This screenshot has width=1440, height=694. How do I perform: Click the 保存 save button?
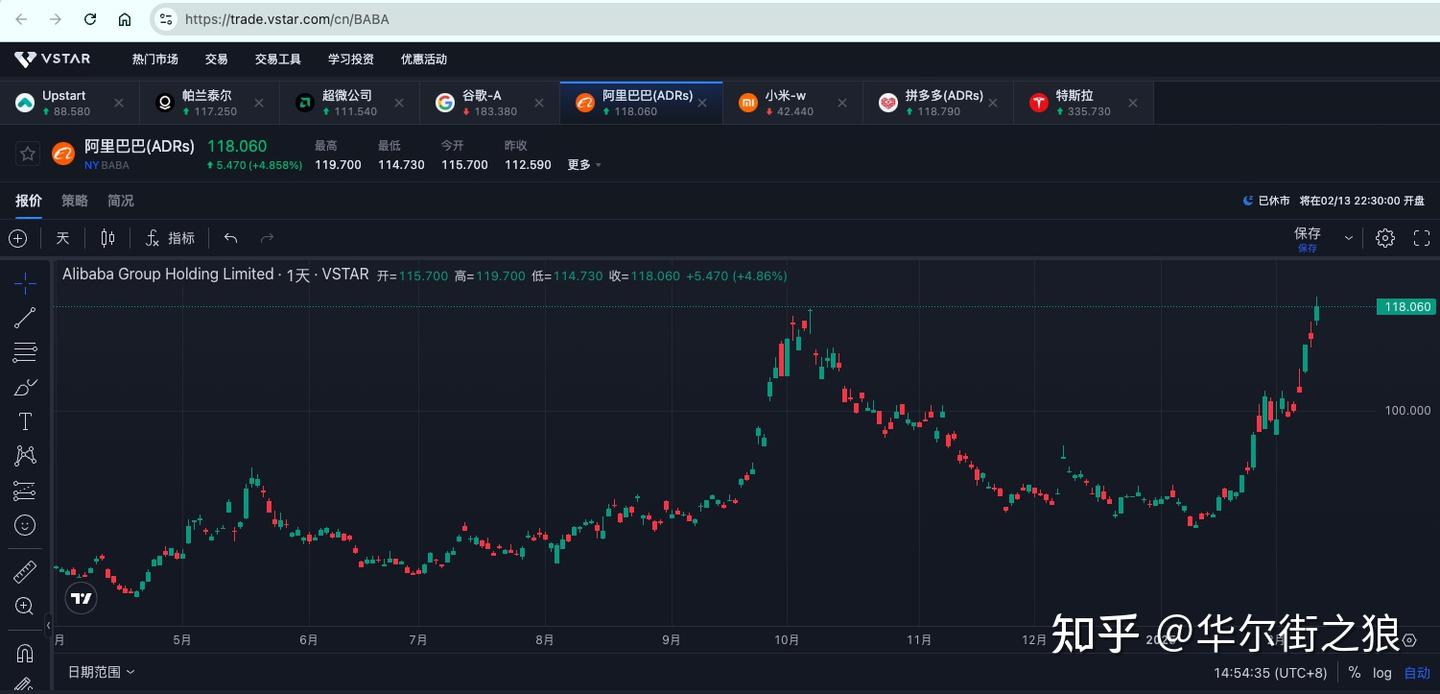1308,238
